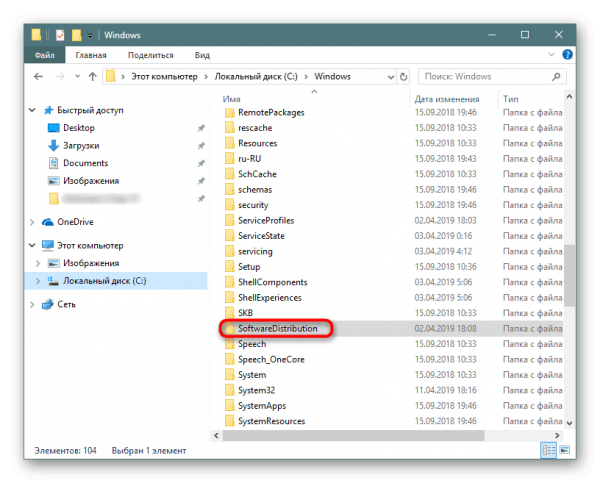Open the Help question mark icon
Screen dimensions: 600x483
567,55
